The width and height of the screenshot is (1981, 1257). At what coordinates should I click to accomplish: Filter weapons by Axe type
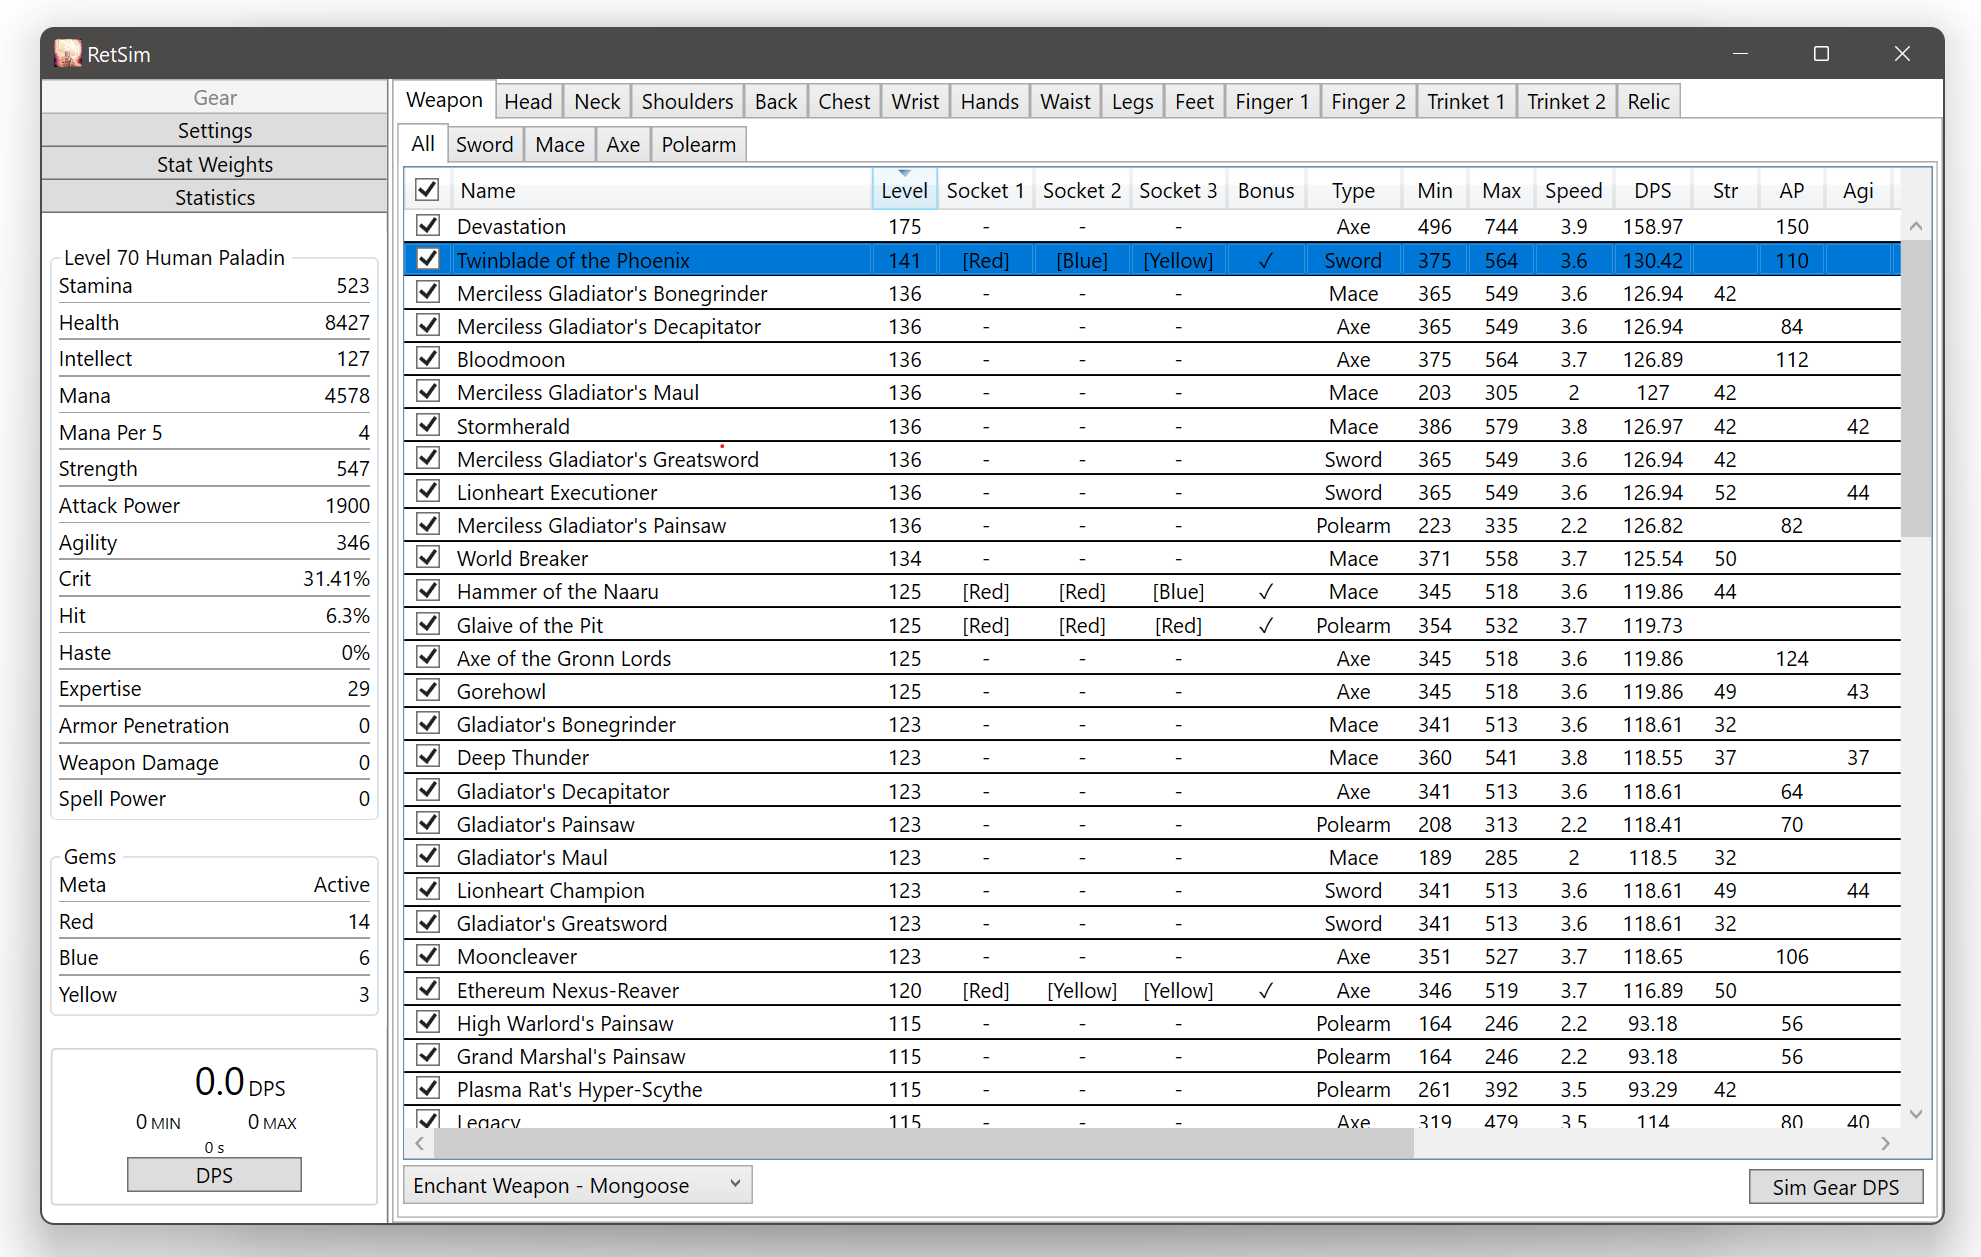[625, 143]
